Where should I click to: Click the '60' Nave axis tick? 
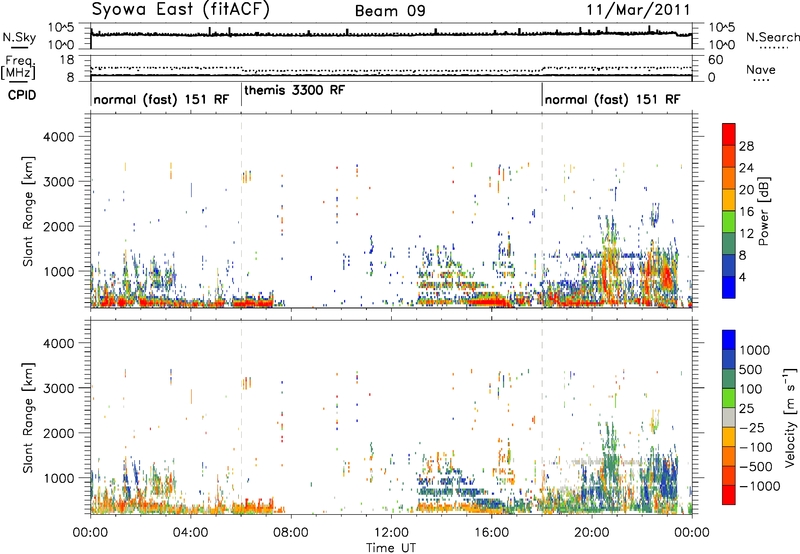point(715,60)
